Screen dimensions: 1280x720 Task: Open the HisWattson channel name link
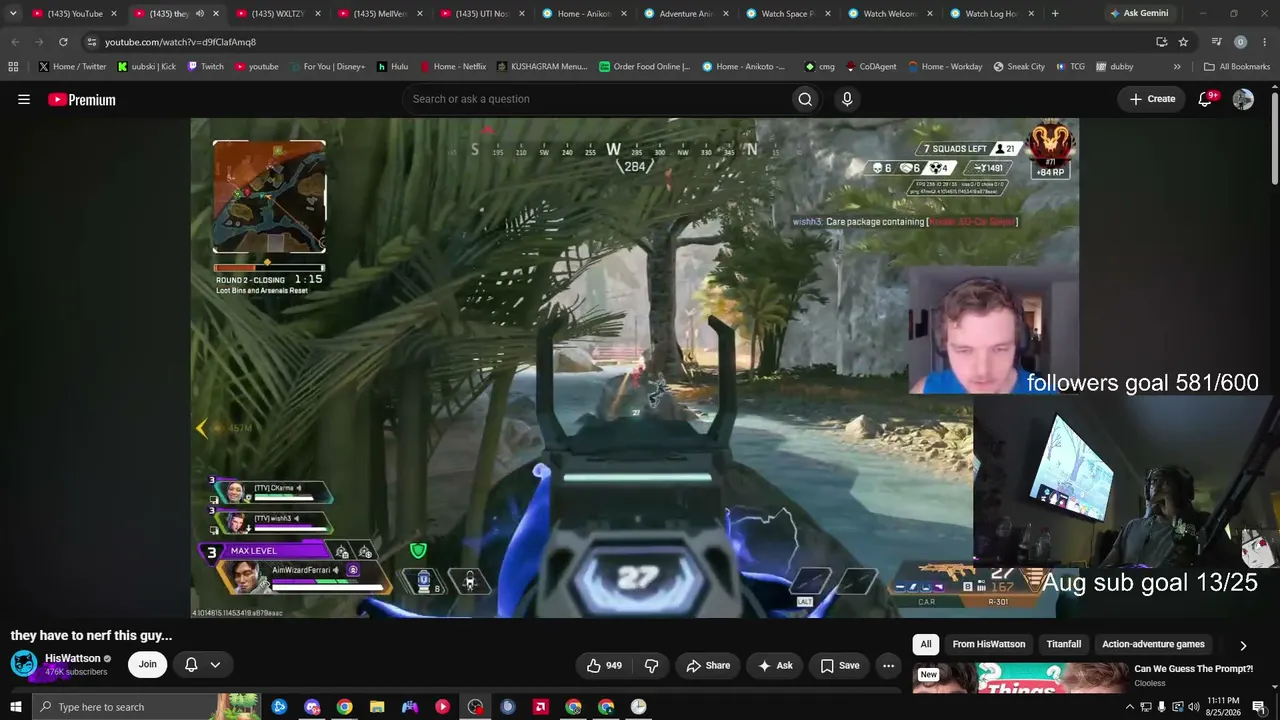pyautogui.click(x=73, y=659)
